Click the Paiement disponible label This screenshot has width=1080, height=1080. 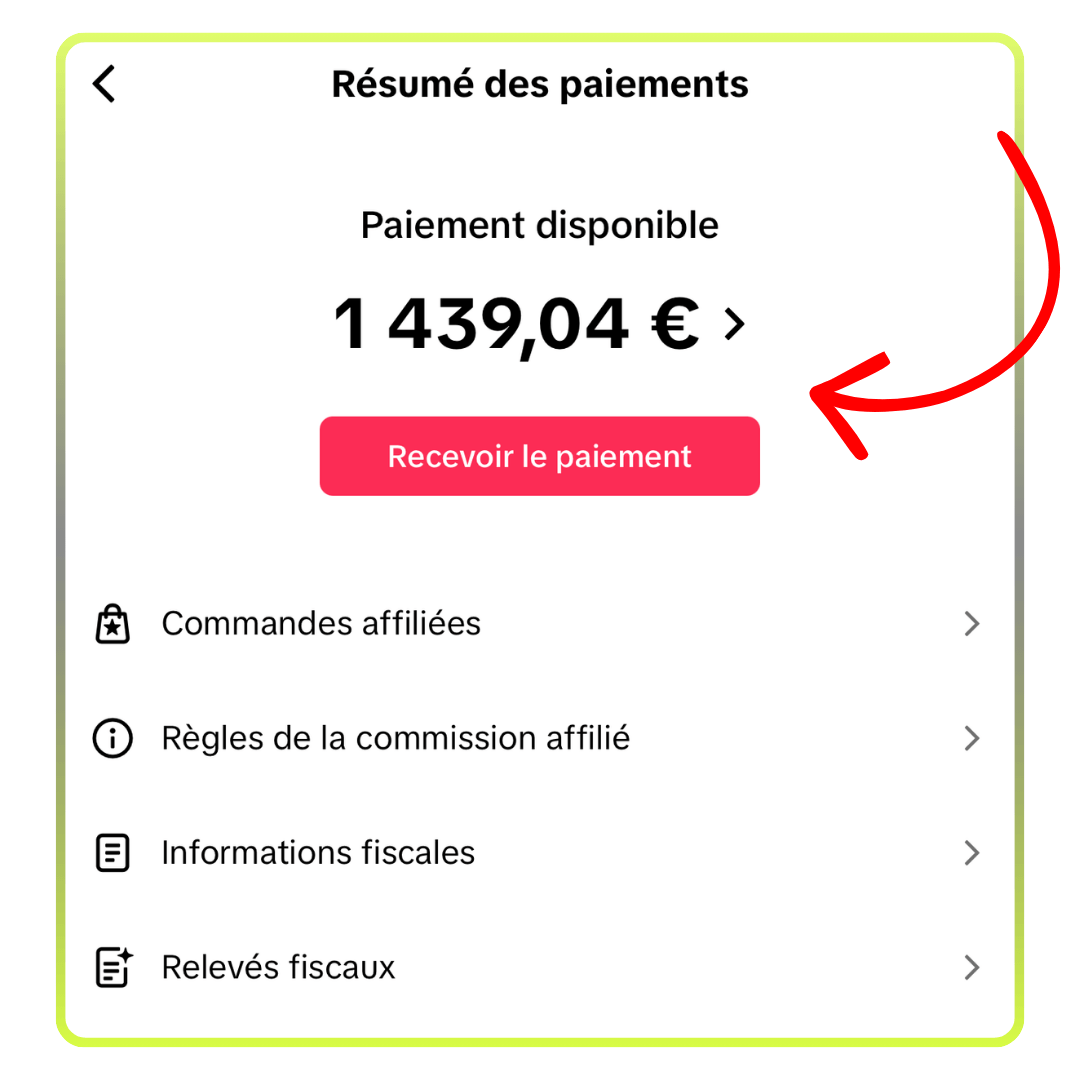[x=540, y=226]
